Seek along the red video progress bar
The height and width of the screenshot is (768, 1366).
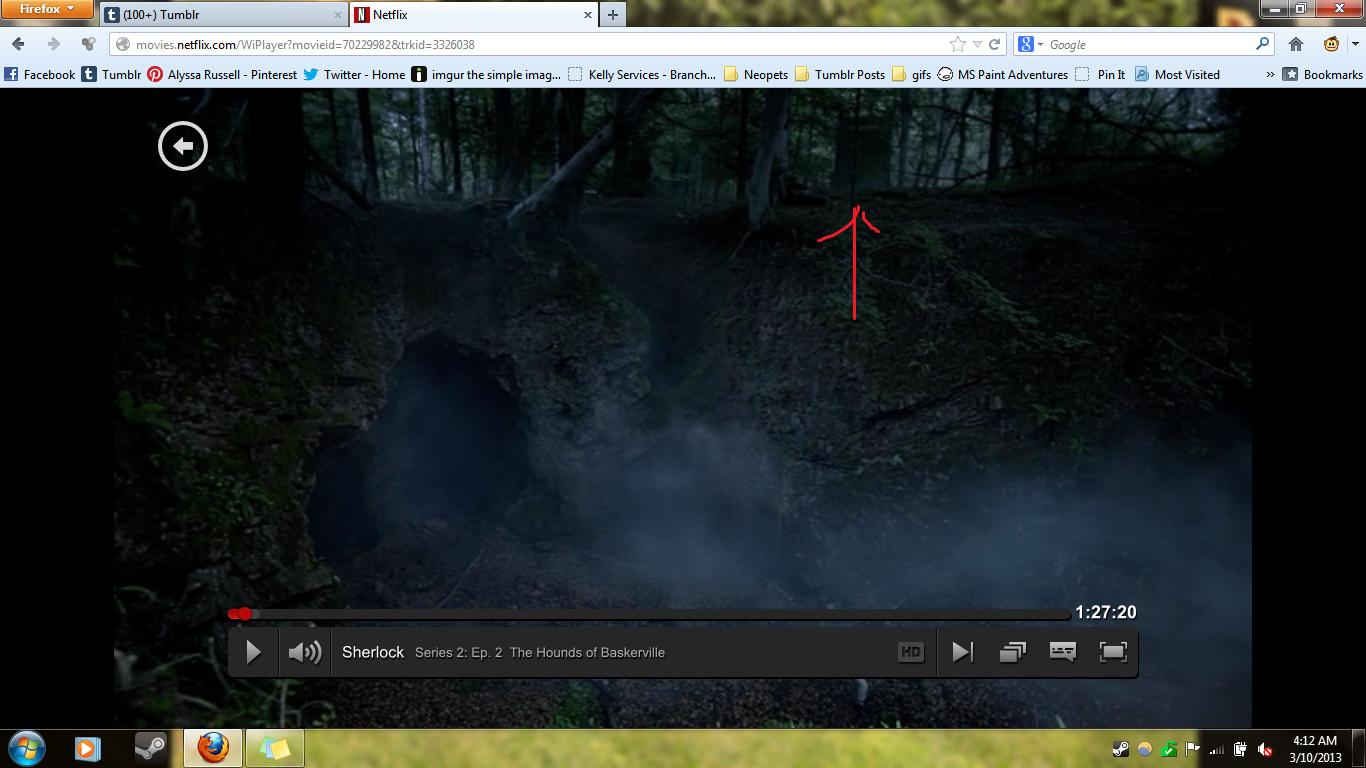(649, 614)
